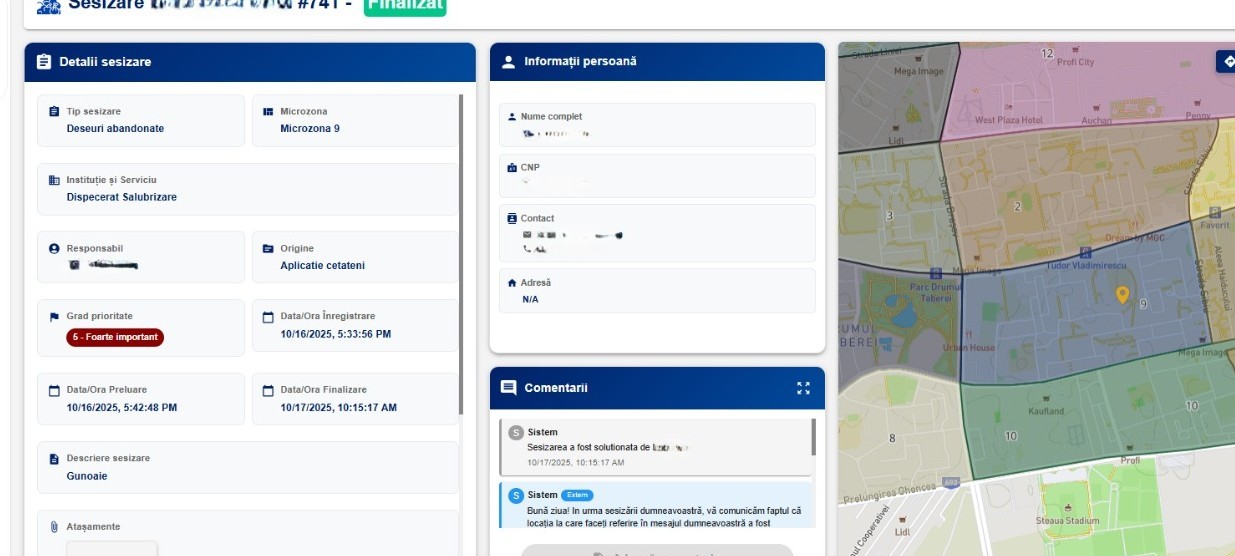
Task: Click the Finalizat status badge
Action: [x=404, y=5]
